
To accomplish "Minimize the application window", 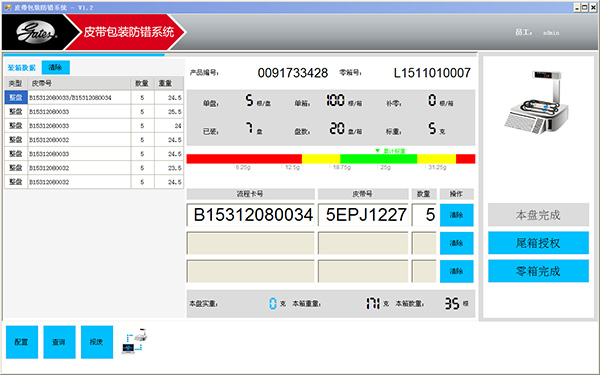I will (577, 7).
